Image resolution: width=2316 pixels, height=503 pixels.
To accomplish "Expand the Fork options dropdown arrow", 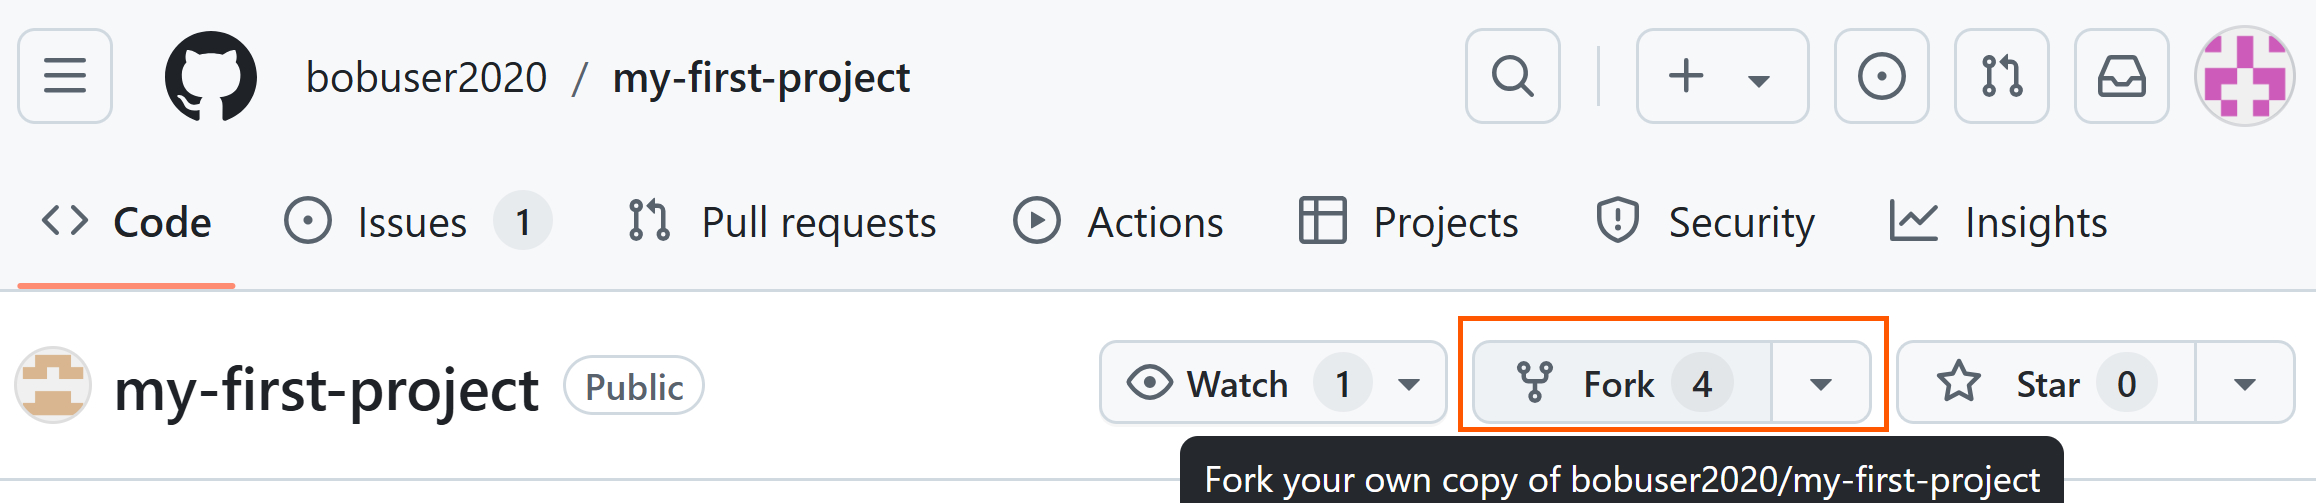I will click(1820, 384).
